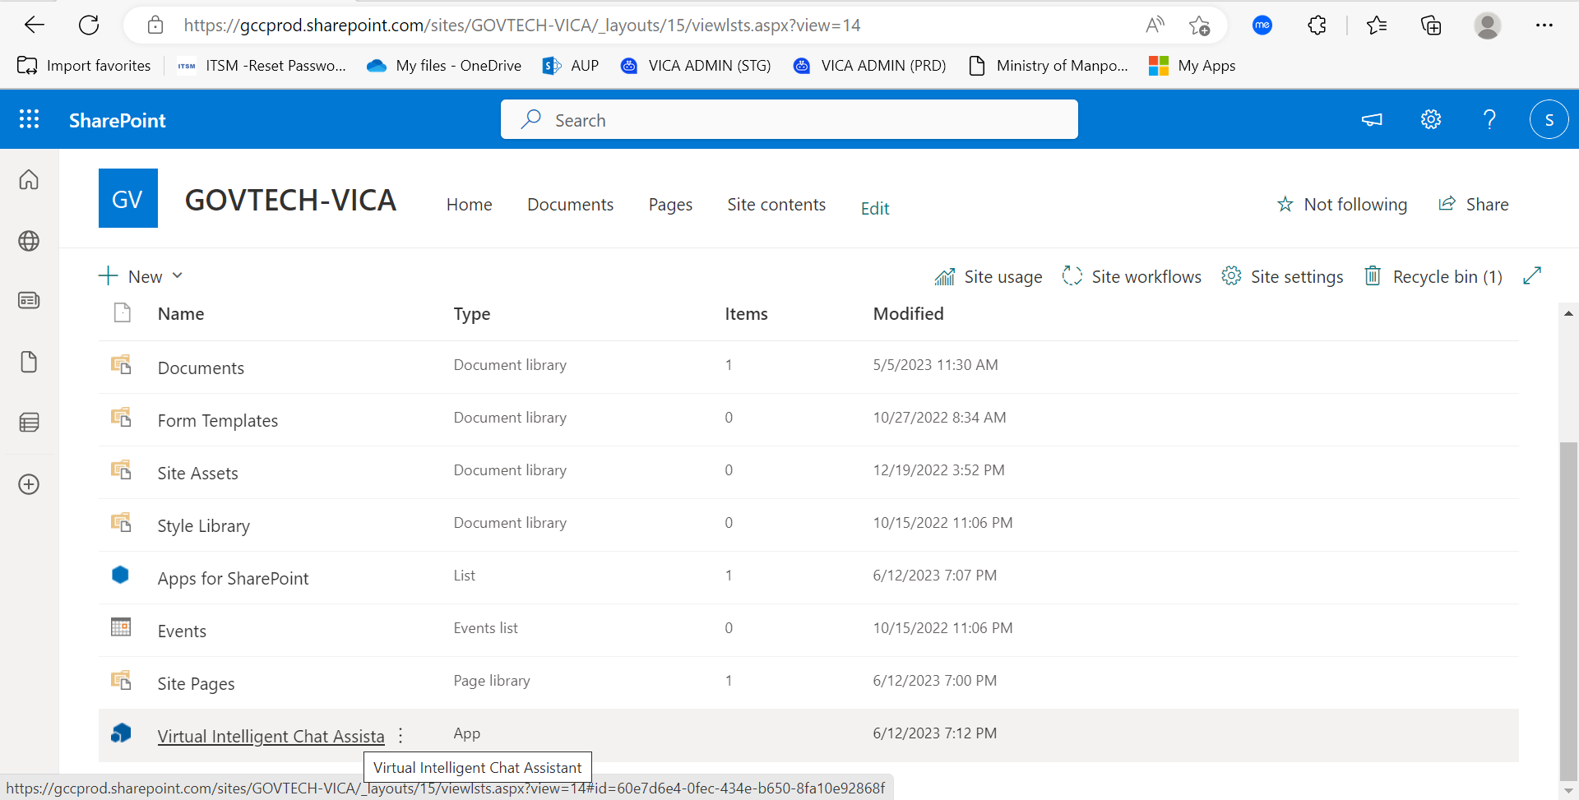Reload the current page
Viewport: 1579px width, 800px height.
89,25
